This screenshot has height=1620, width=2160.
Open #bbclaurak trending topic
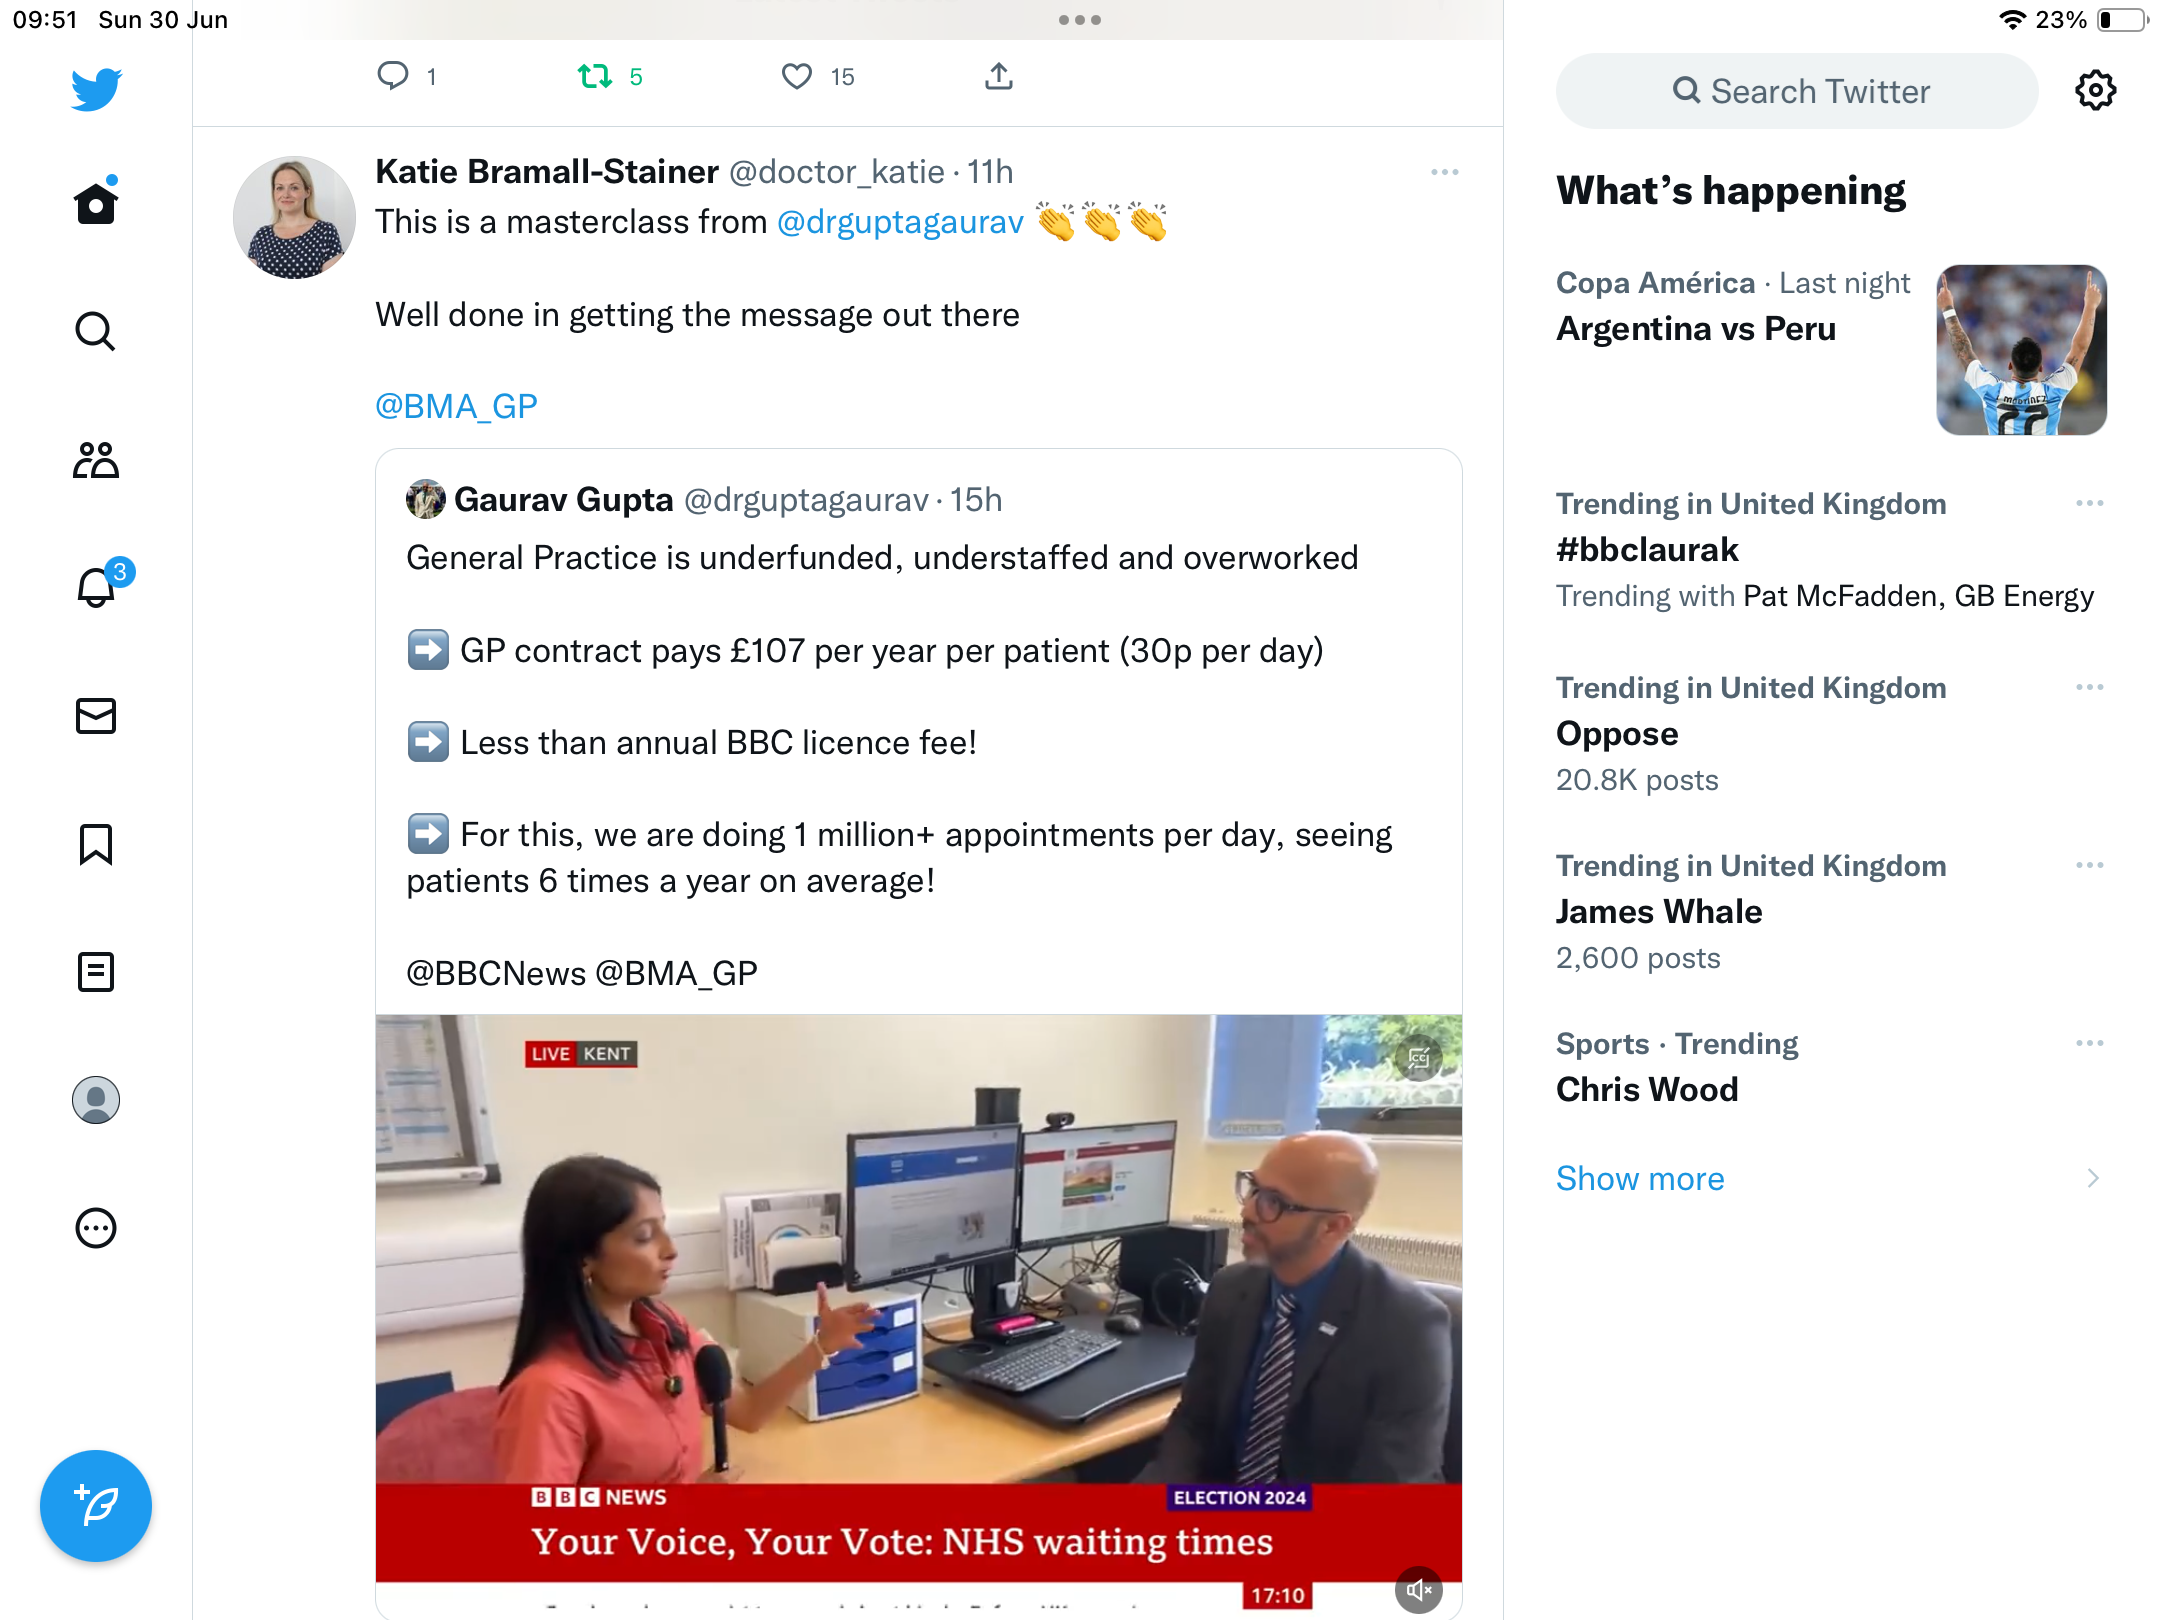pos(1647,550)
